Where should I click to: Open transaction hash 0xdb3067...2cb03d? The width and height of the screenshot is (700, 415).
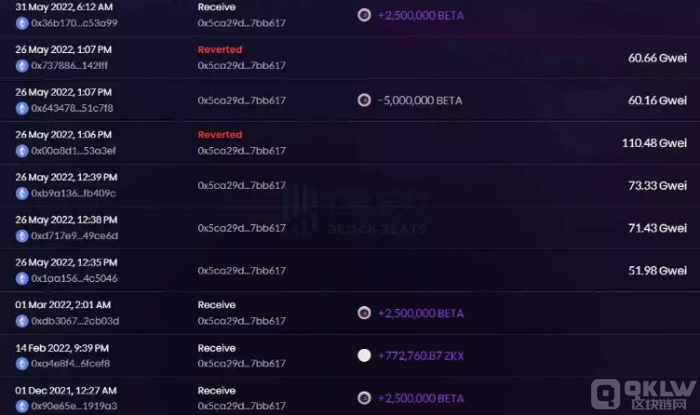[75, 321]
